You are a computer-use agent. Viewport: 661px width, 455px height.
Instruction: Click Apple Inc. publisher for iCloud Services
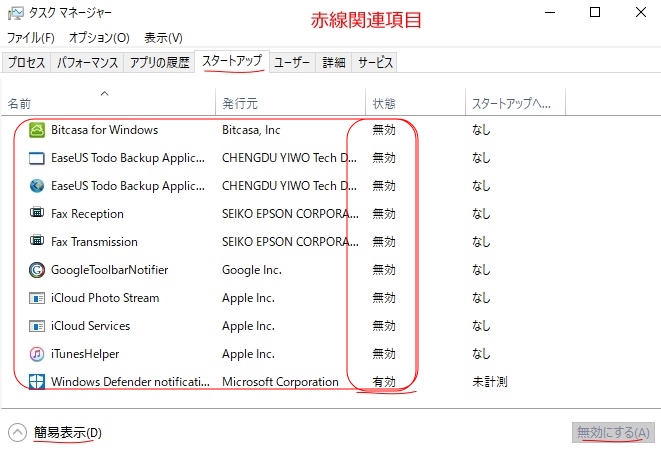248,326
